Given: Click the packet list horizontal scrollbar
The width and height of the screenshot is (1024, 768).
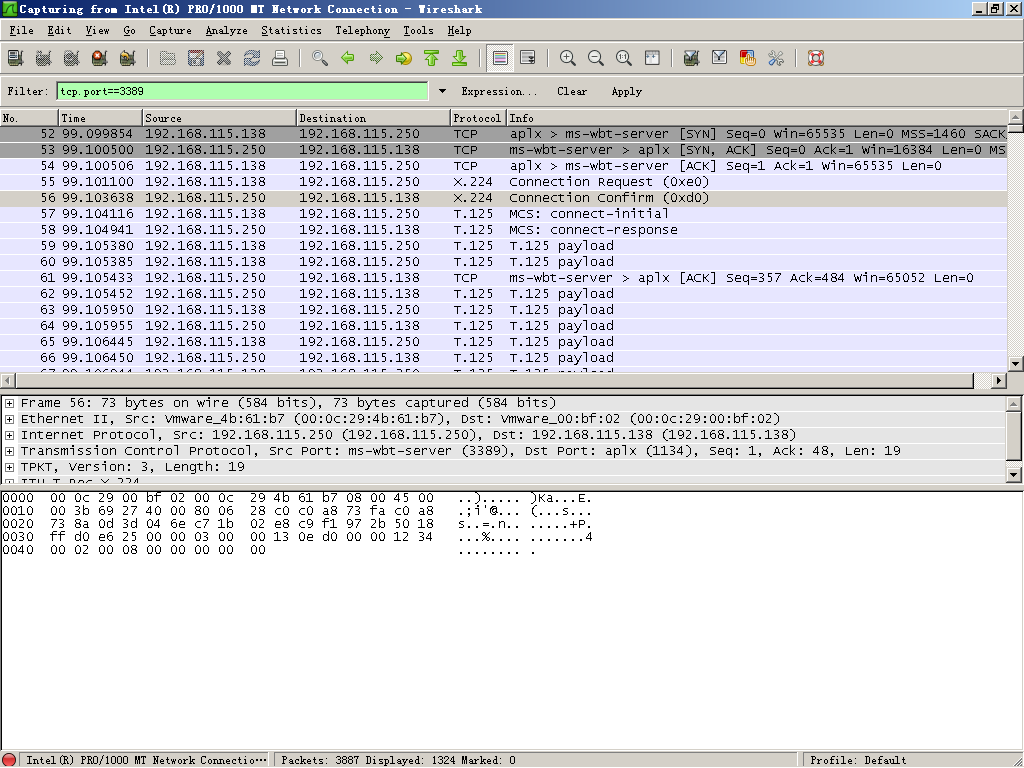Looking at the screenshot, I should (x=495, y=380).
